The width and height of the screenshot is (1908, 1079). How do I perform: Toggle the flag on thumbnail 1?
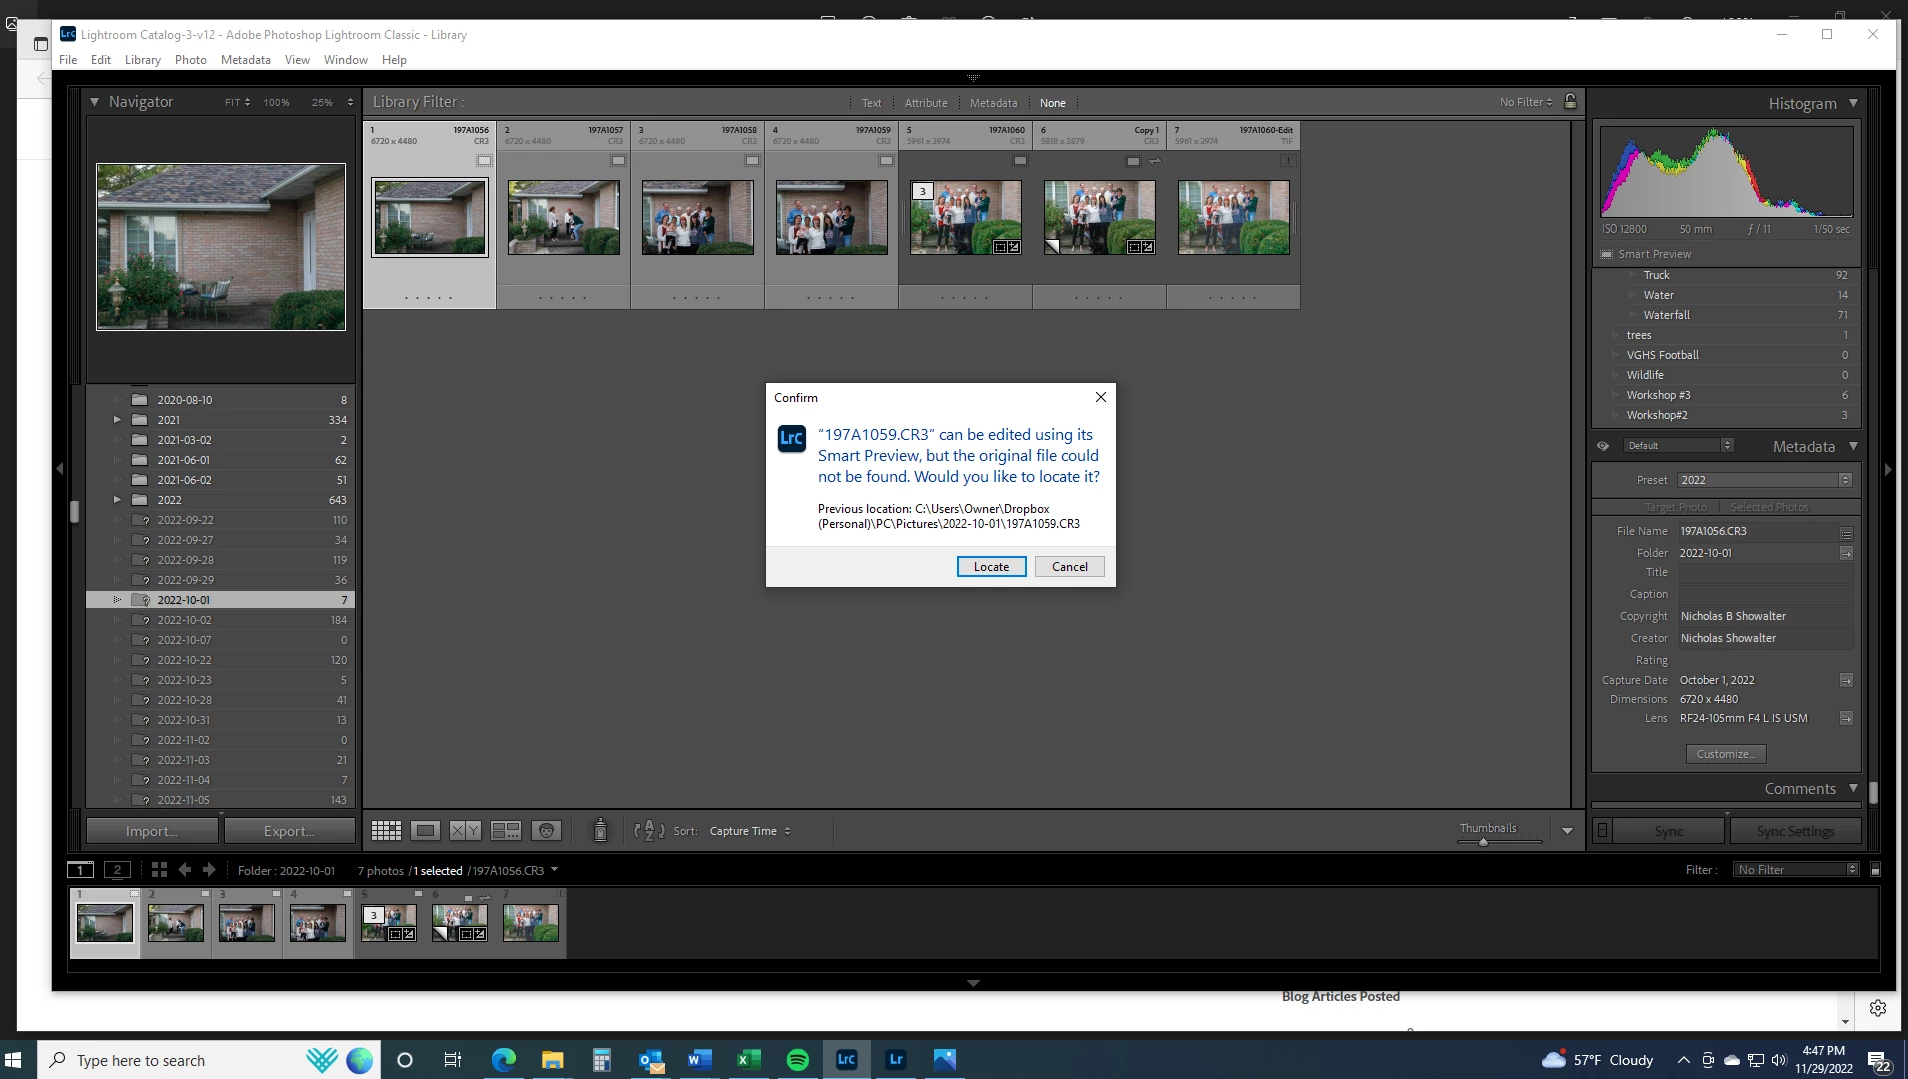(x=484, y=160)
